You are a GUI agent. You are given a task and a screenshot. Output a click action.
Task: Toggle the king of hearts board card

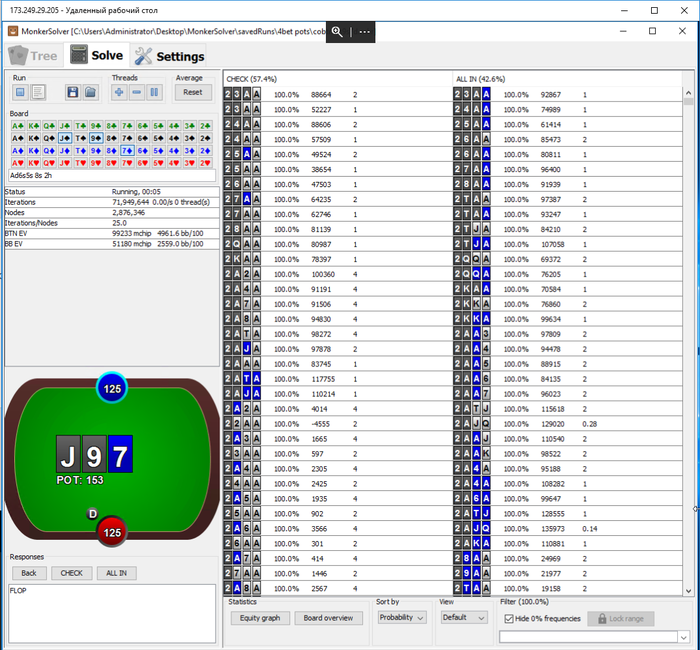click(33, 163)
